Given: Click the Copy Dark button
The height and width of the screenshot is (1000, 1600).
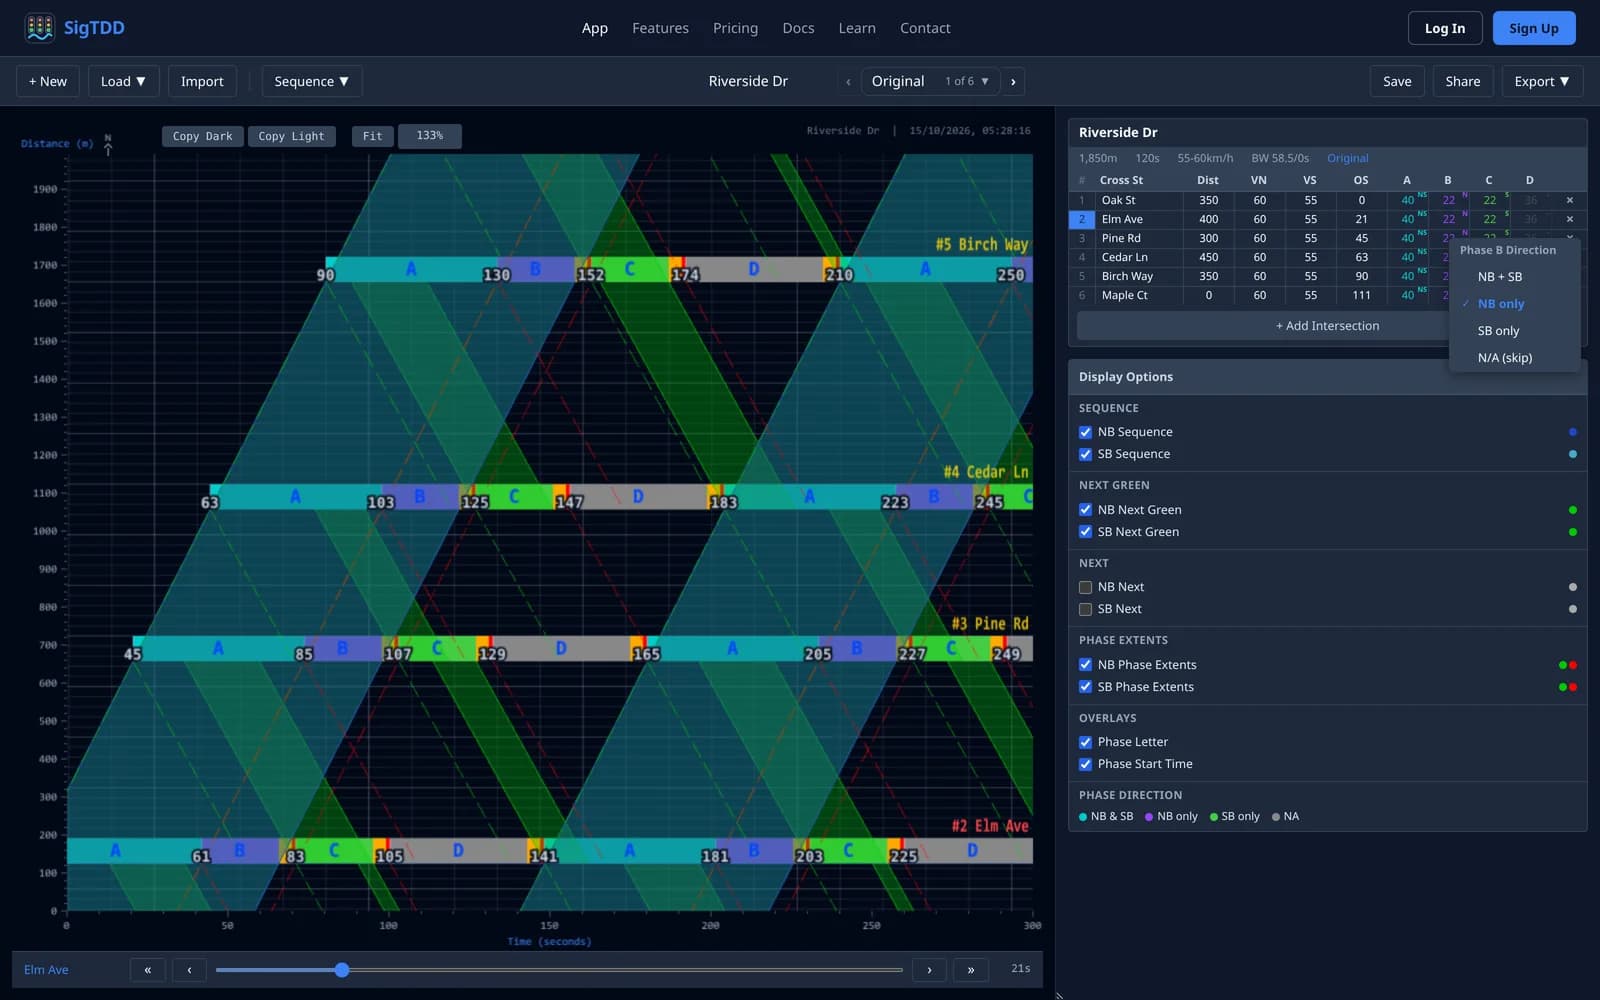Looking at the screenshot, I should click(x=202, y=136).
